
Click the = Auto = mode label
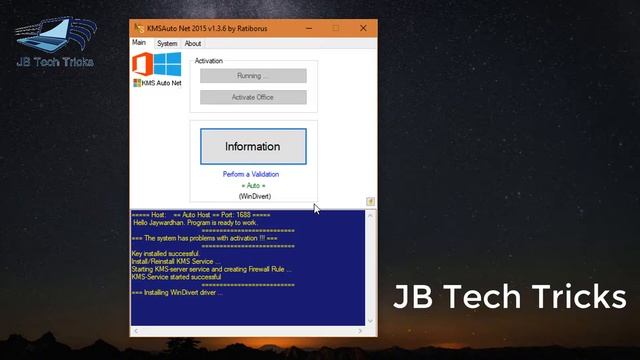(x=253, y=186)
